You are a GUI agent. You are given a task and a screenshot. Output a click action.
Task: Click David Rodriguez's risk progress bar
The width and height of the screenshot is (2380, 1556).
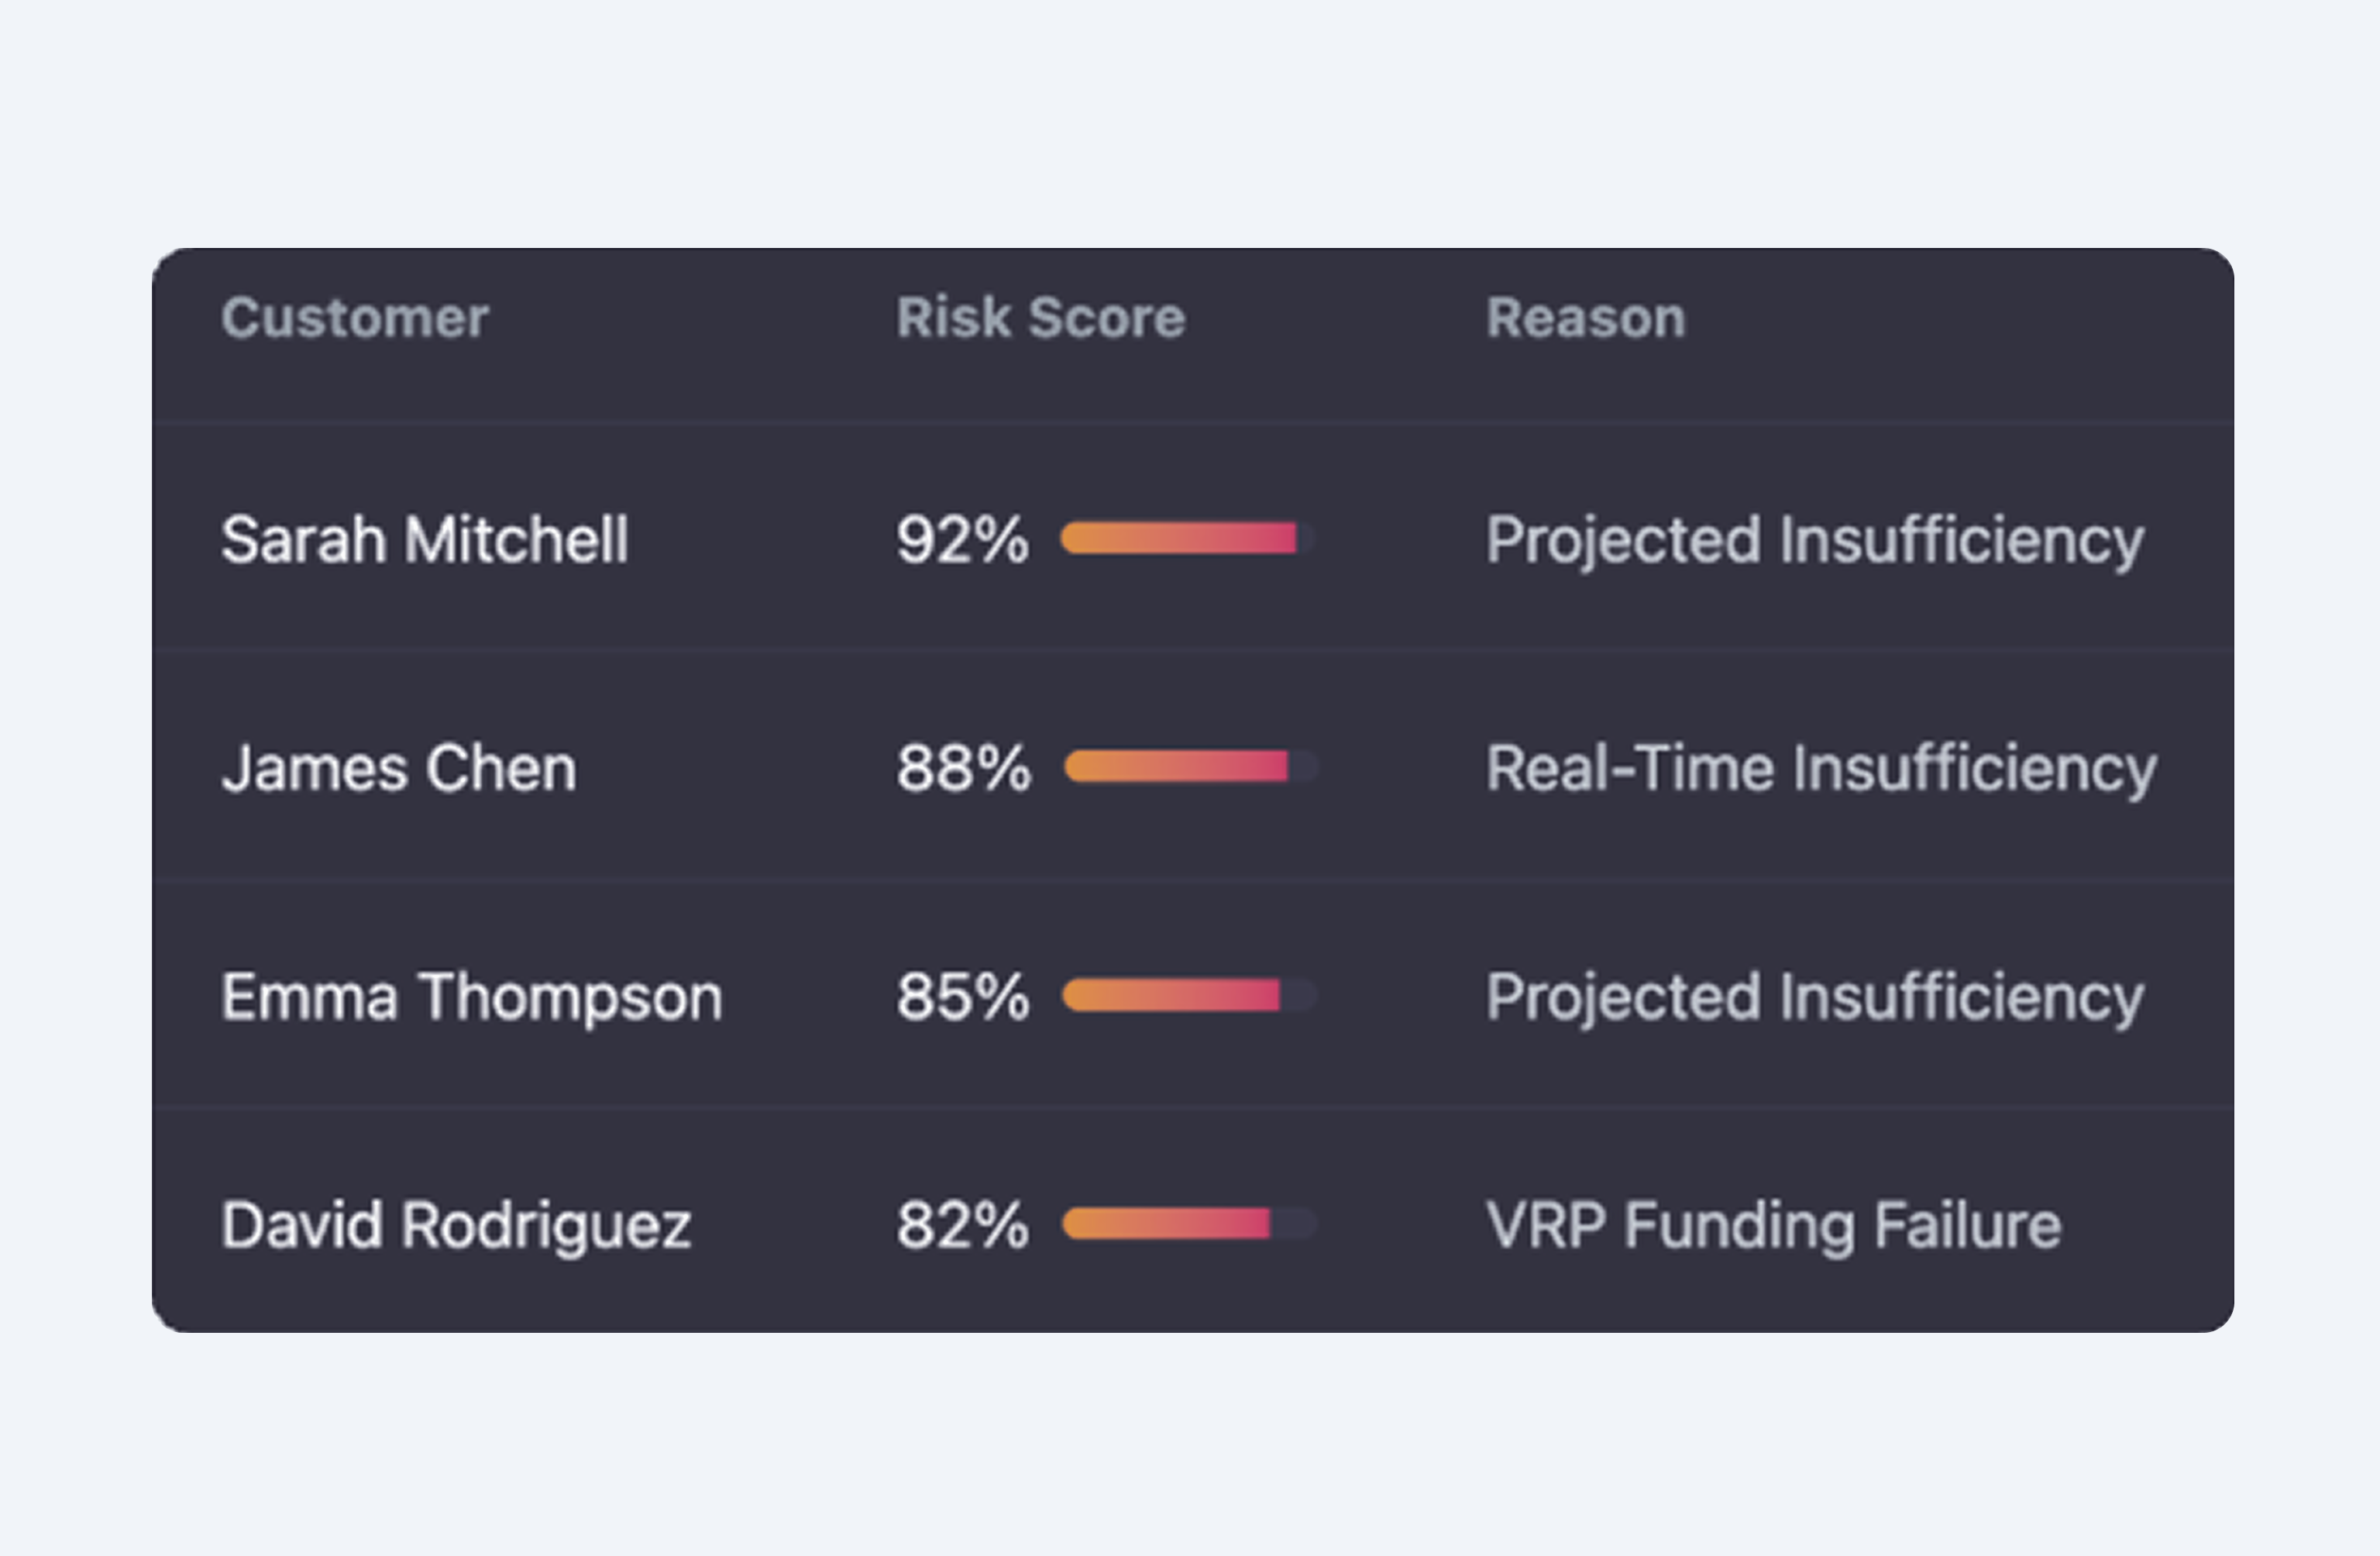[x=1189, y=1223]
